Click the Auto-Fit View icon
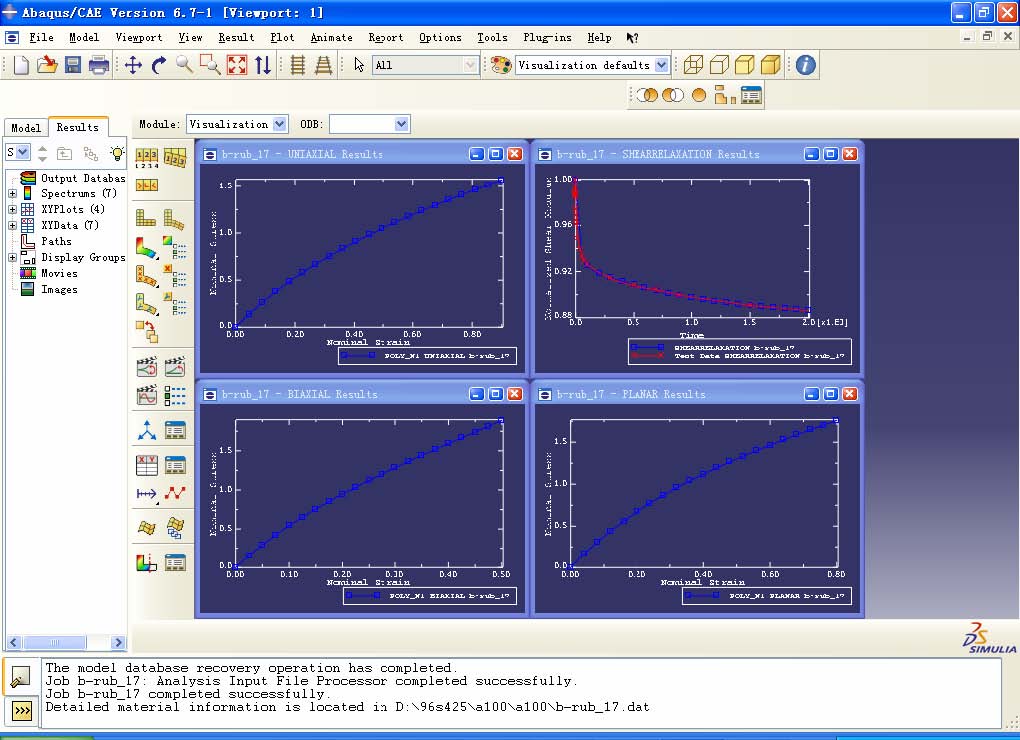1020x740 pixels. pos(237,65)
